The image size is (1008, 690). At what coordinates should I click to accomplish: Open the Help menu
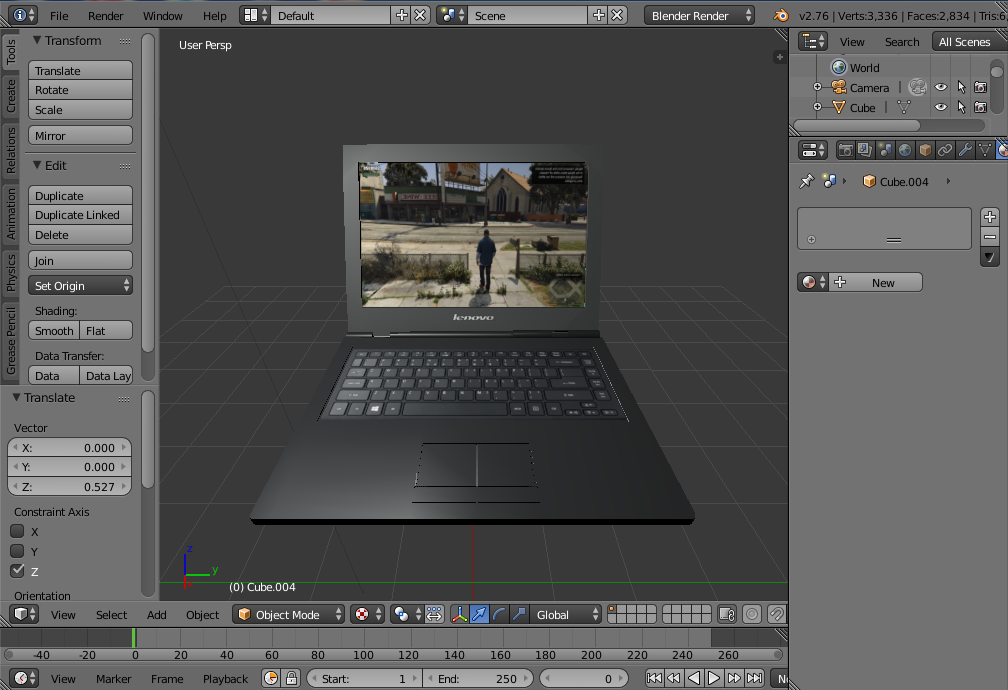[x=215, y=15]
